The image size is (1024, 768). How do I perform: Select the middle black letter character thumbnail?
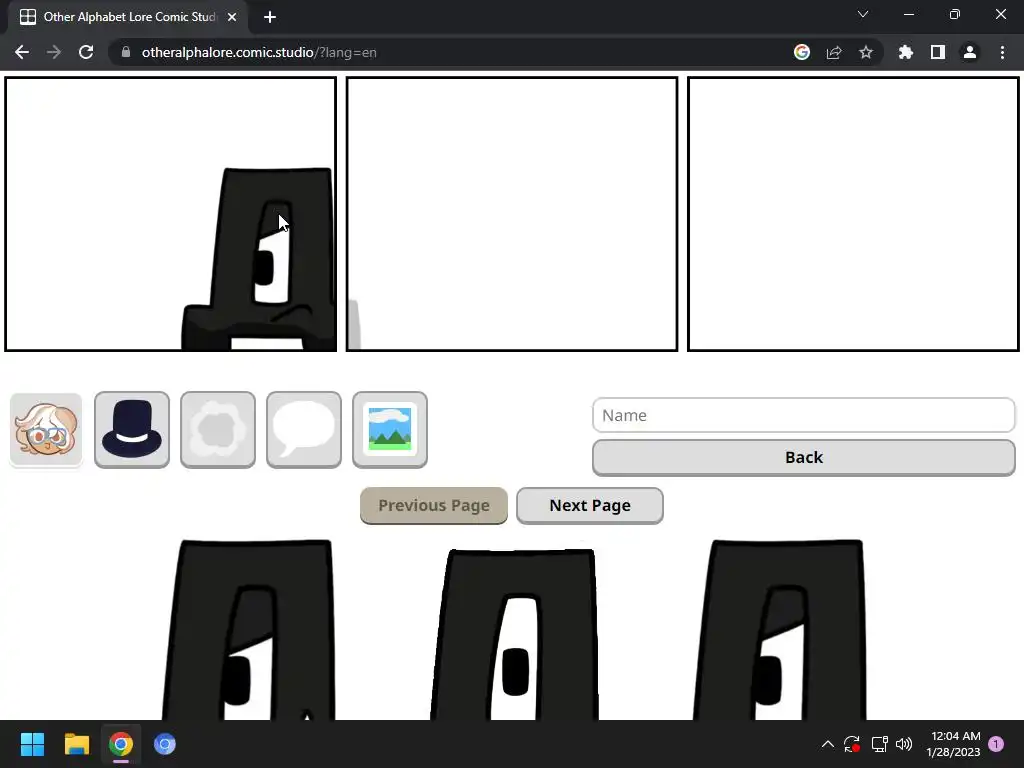[x=515, y=634]
